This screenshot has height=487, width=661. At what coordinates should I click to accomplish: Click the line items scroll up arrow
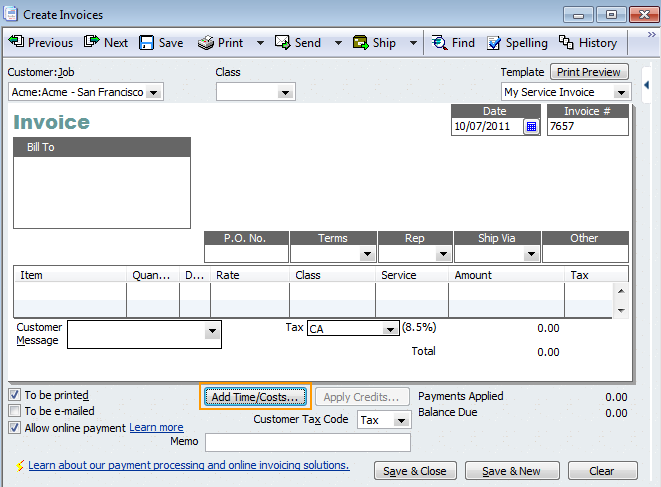[621, 291]
